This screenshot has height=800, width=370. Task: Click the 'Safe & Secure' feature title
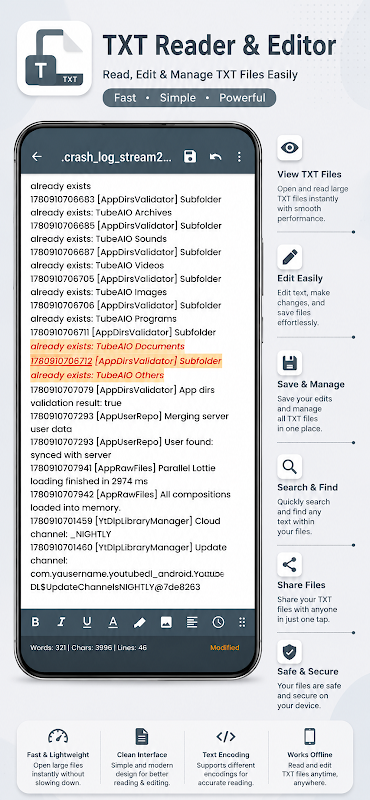(x=308, y=671)
